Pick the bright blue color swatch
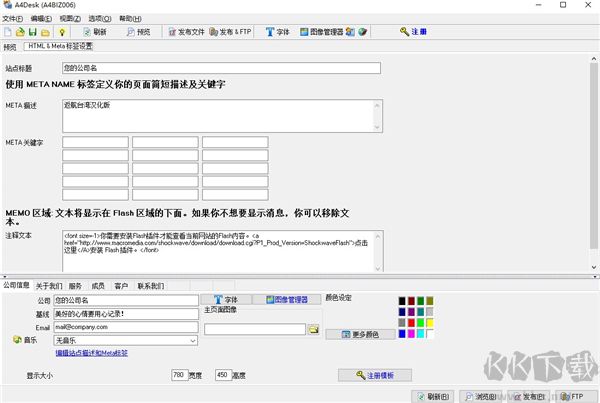The height and width of the screenshot is (403, 600). click(x=402, y=334)
